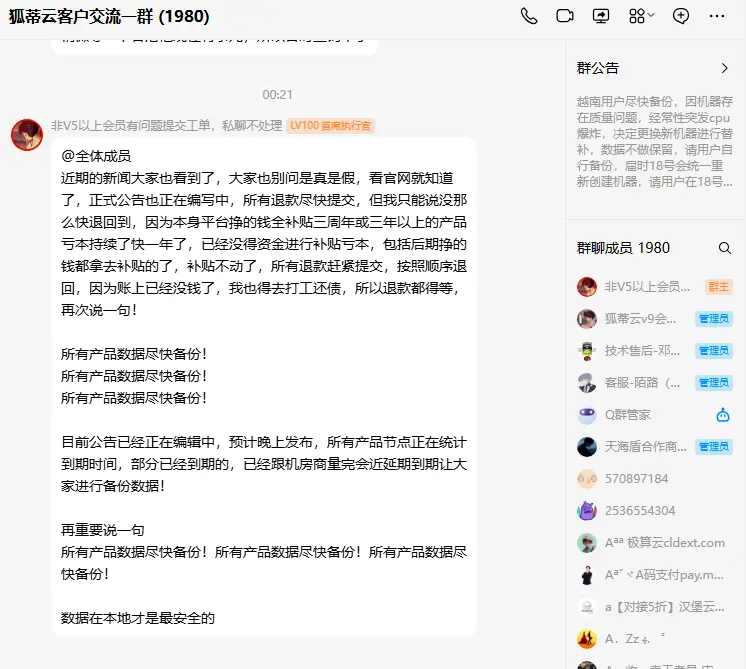The image size is (746, 669).
Task: Click avatar of A码支付 member
Action: (x=587, y=575)
